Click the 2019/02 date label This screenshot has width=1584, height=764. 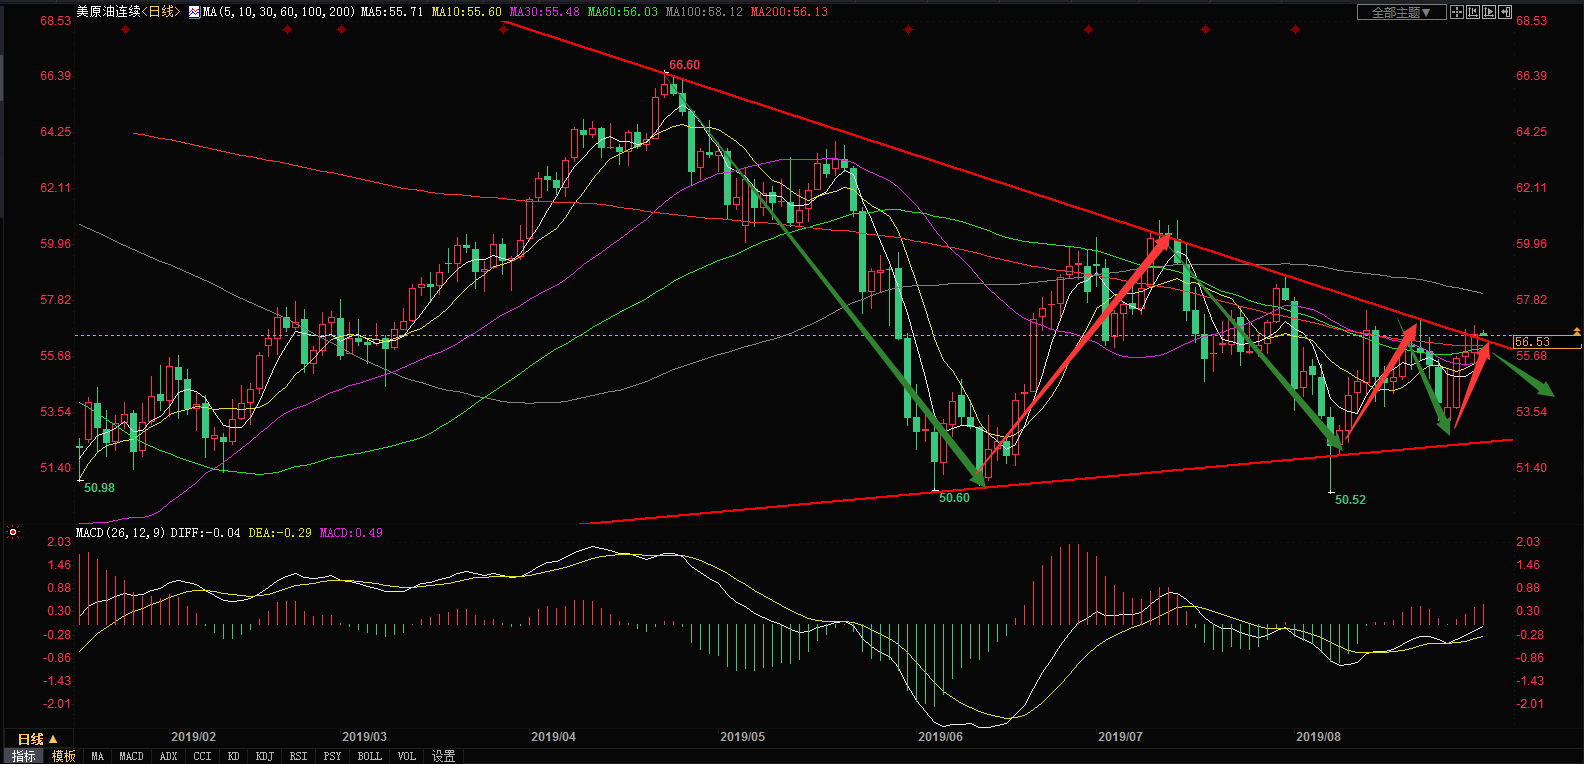[x=193, y=737]
